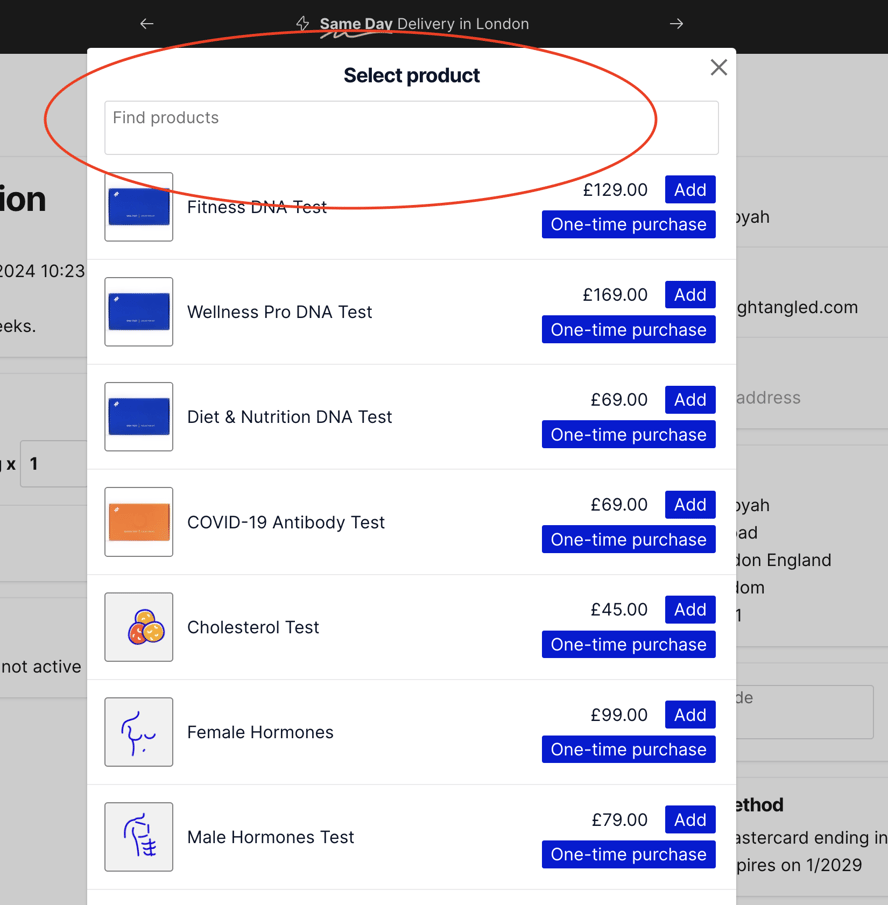
Task: Add the Diet & Nutrition DNA Test
Action: [x=690, y=399]
